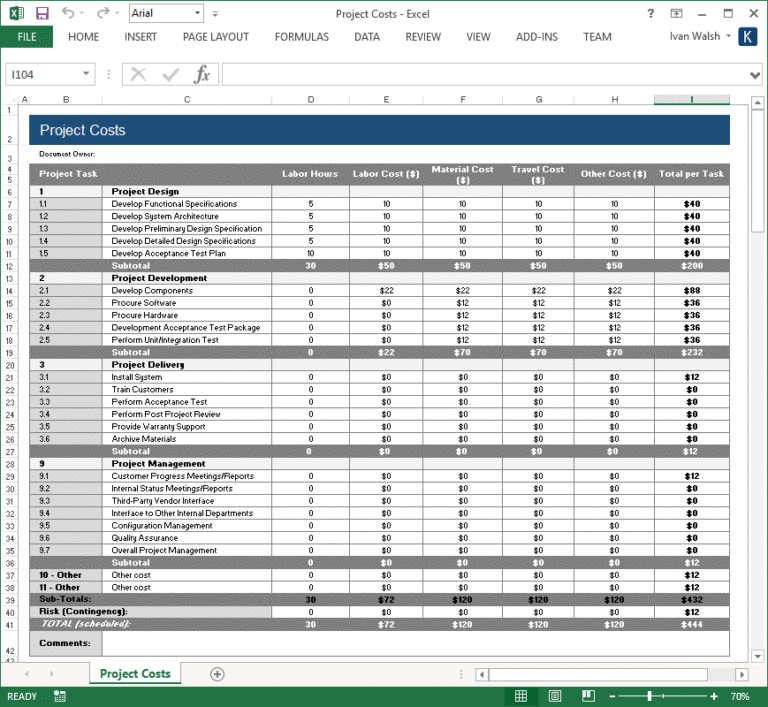Undo the last action
This screenshot has width=768, height=707.
pyautogui.click(x=68, y=13)
